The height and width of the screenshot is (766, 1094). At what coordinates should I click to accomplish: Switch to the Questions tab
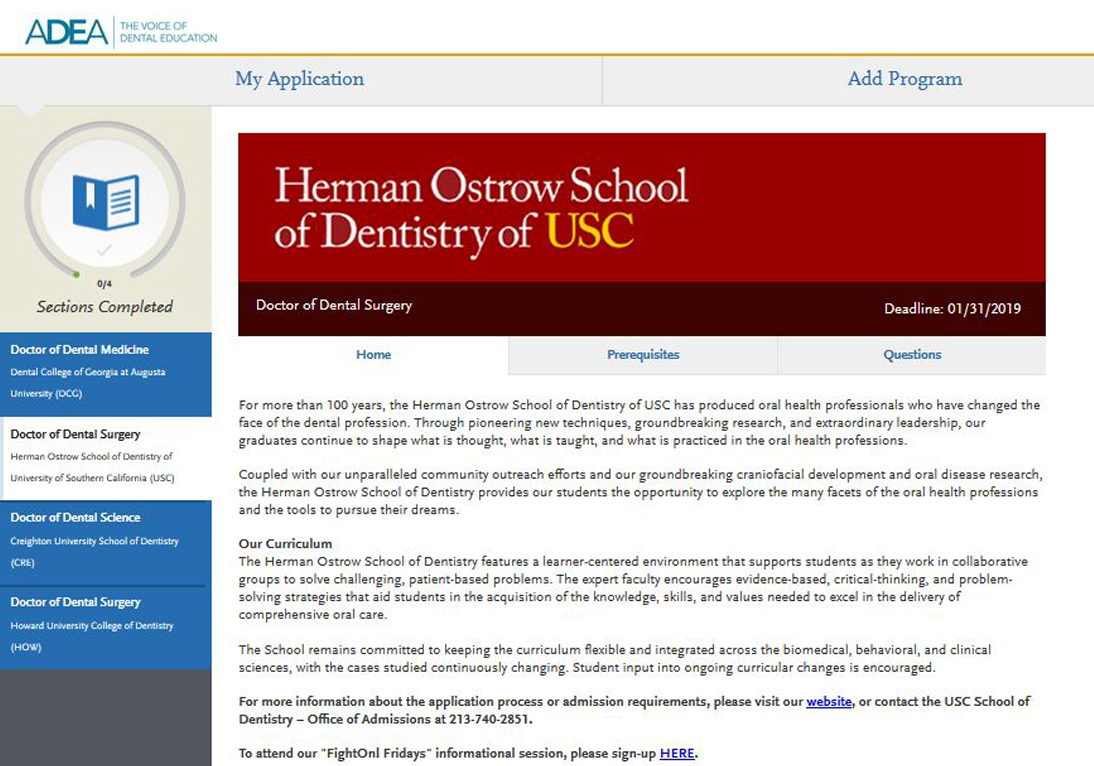[x=911, y=354]
